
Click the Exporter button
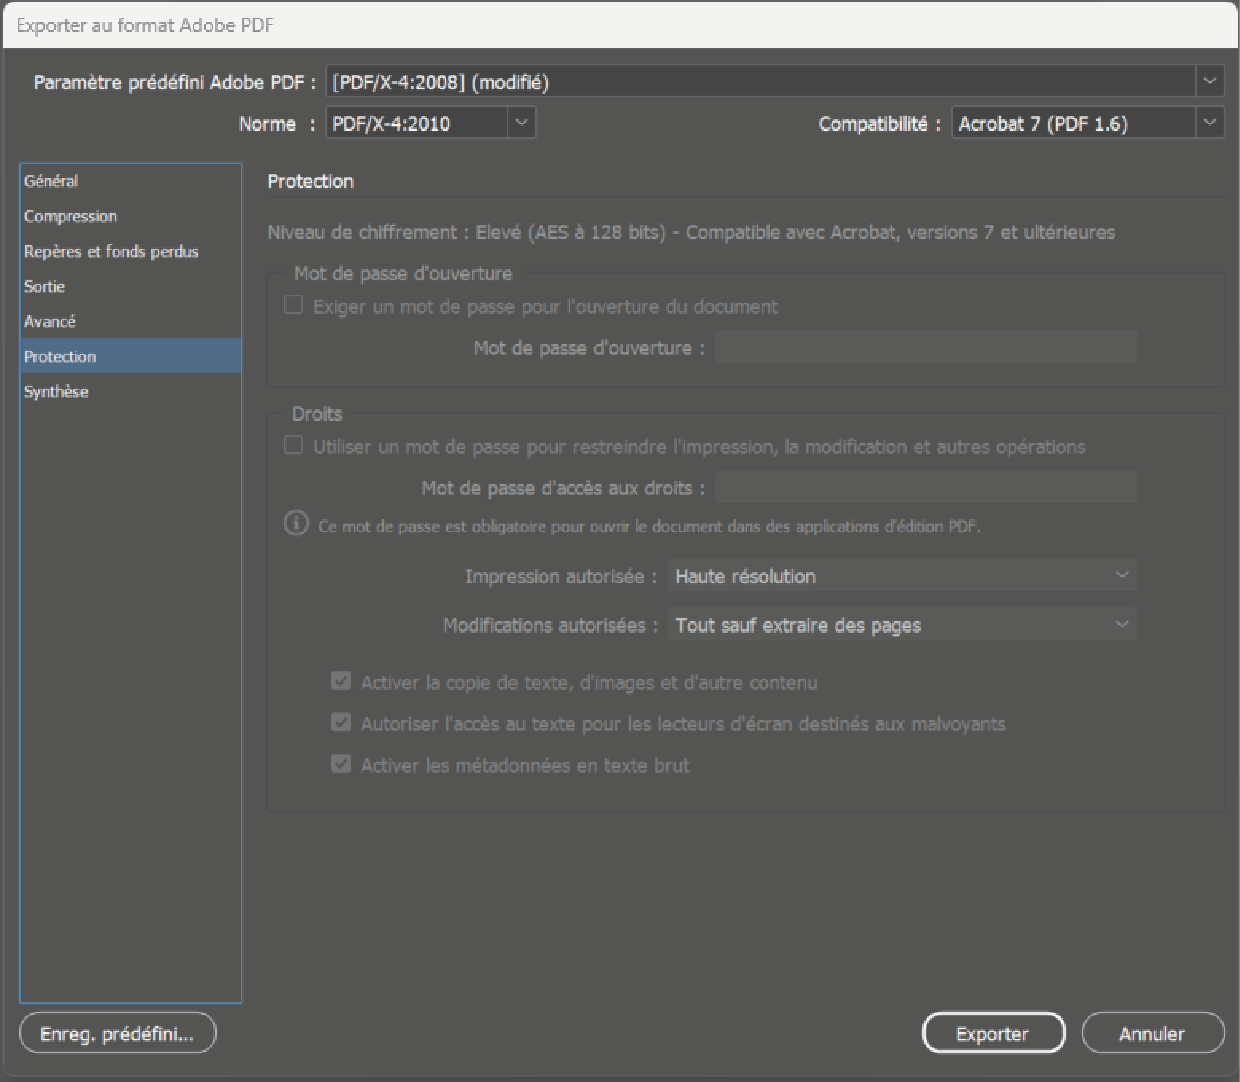point(992,1034)
